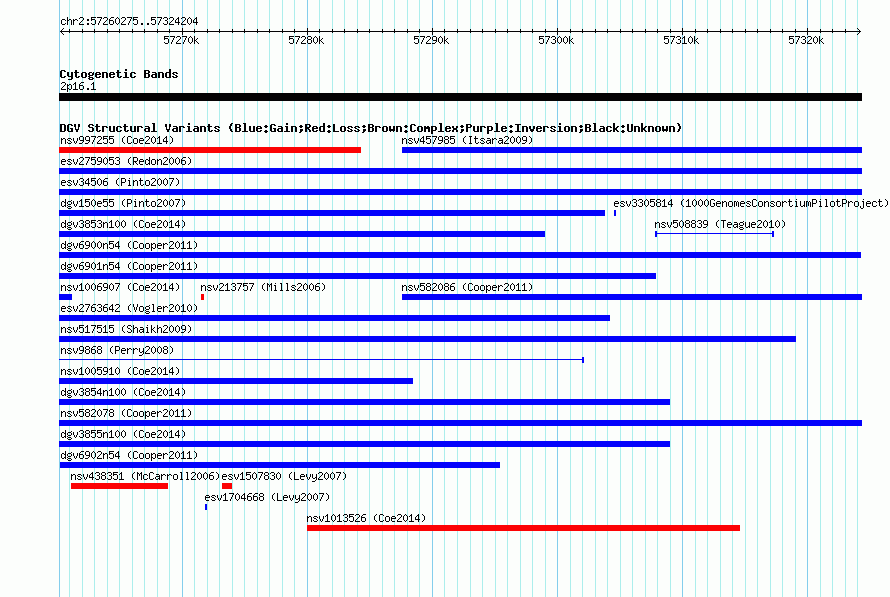890x597 pixels.
Task: Click the esv34506 (Pinto2007) label
Action: point(120,182)
